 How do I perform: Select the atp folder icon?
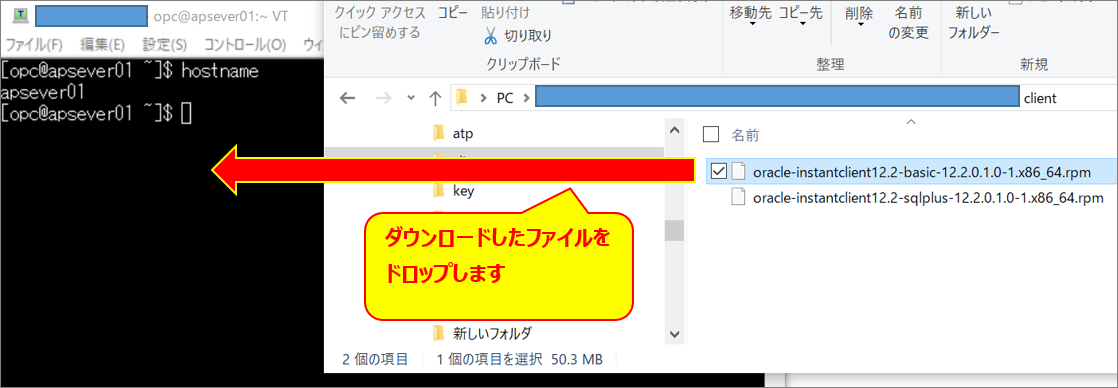(x=440, y=133)
